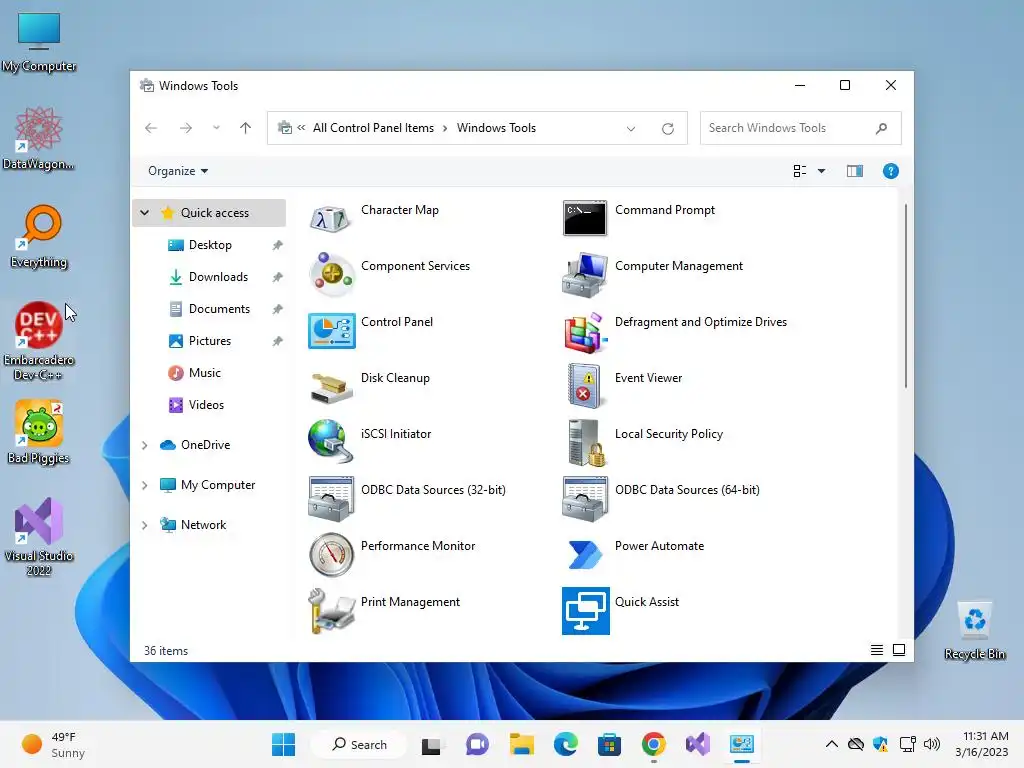Open Microsoft Store from the taskbar
Viewport: 1024px width, 768px height.
coord(609,744)
